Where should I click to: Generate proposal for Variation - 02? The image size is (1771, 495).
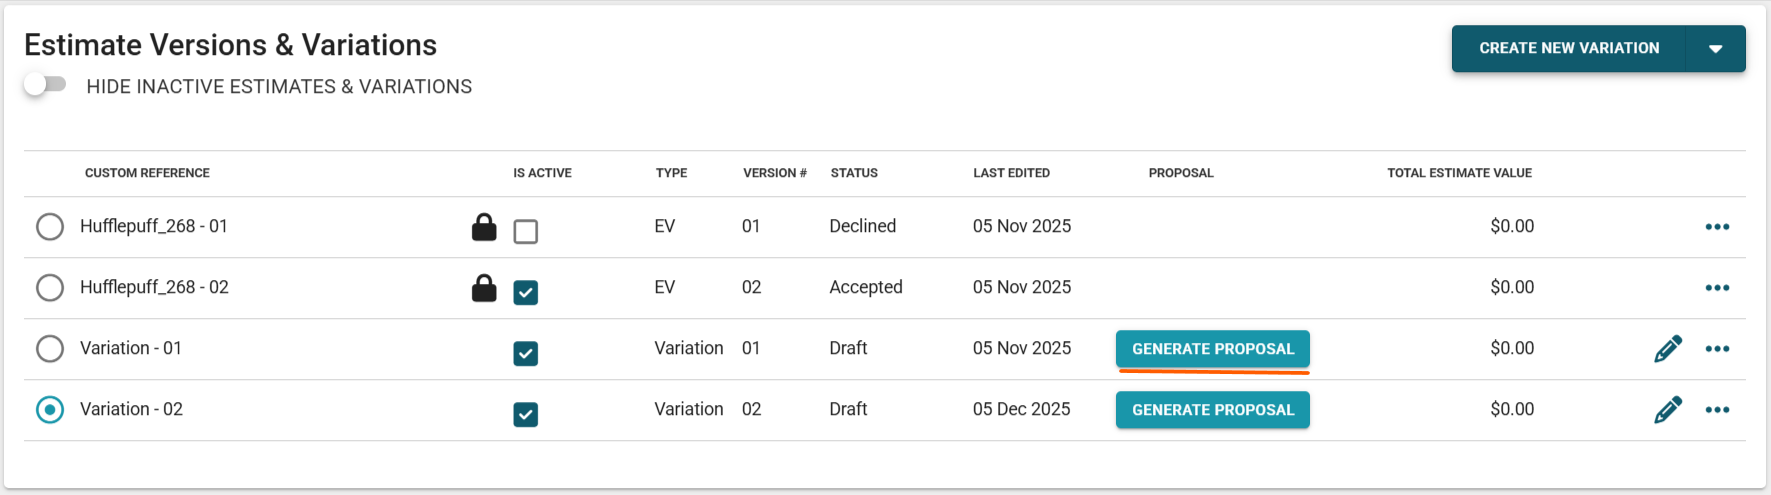pyautogui.click(x=1212, y=410)
